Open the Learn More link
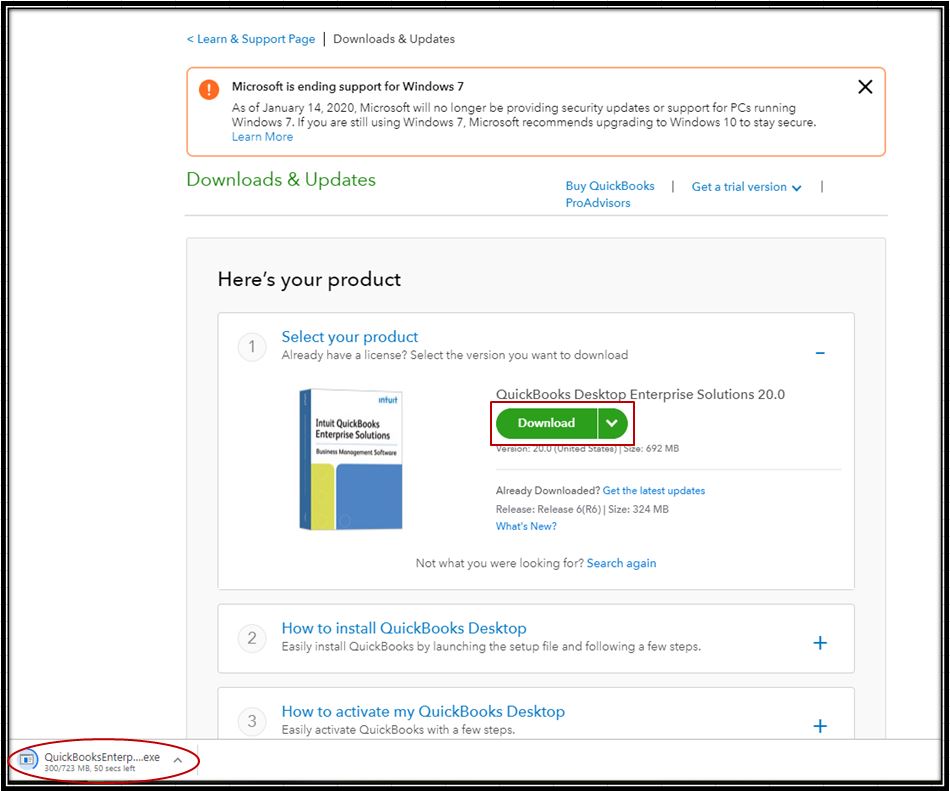950x791 pixels. (x=262, y=137)
